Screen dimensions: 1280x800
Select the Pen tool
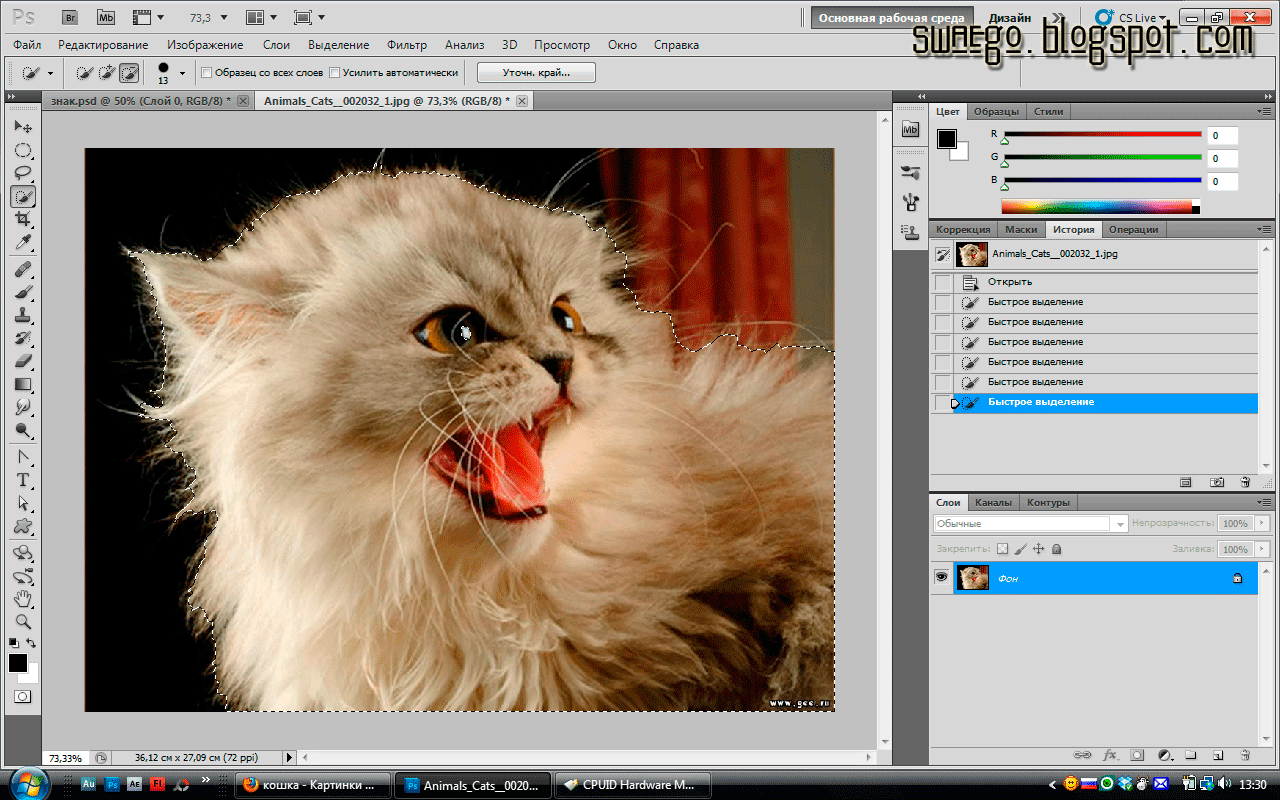coord(23,457)
